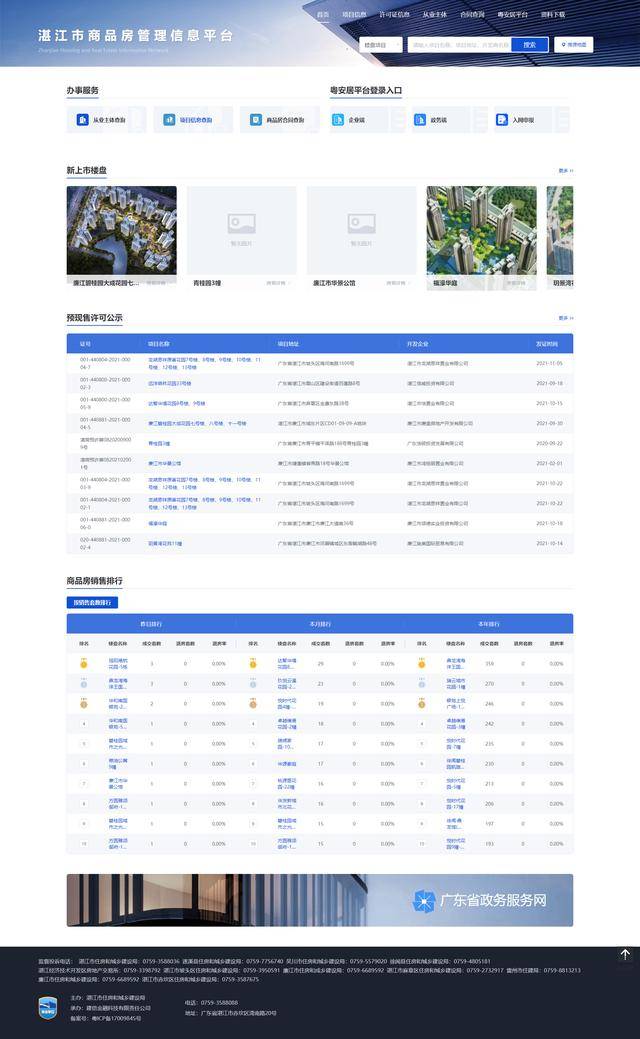Select the 按销售套数排行 tab button

coord(92,602)
